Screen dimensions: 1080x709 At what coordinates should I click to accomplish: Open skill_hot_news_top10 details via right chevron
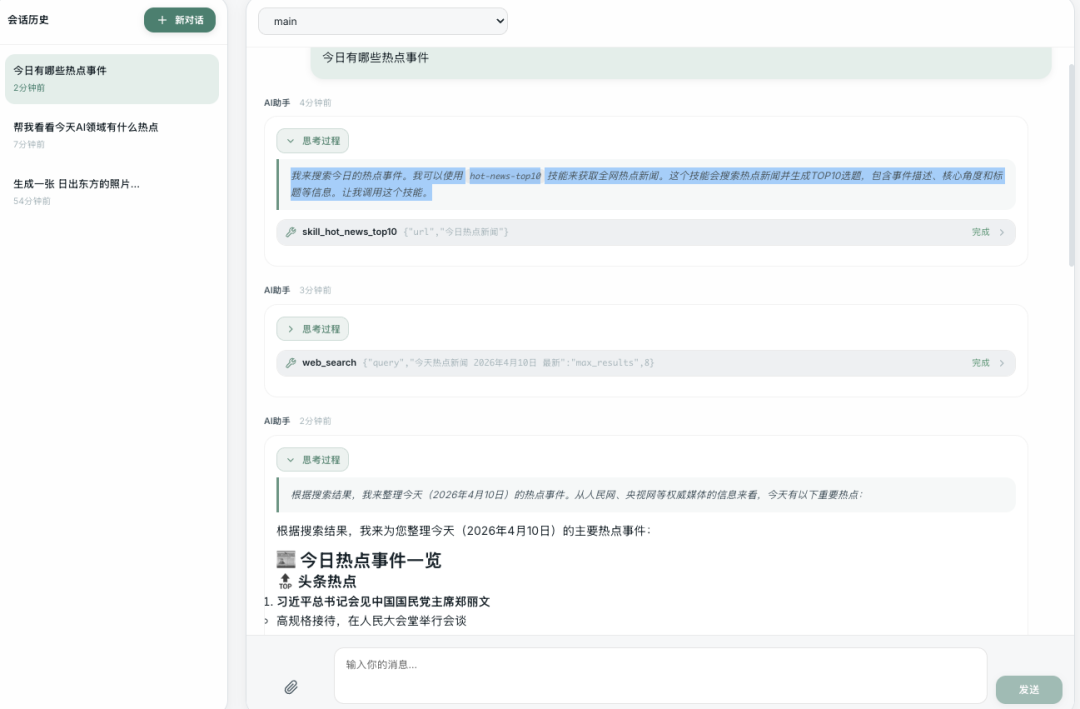coord(1002,232)
